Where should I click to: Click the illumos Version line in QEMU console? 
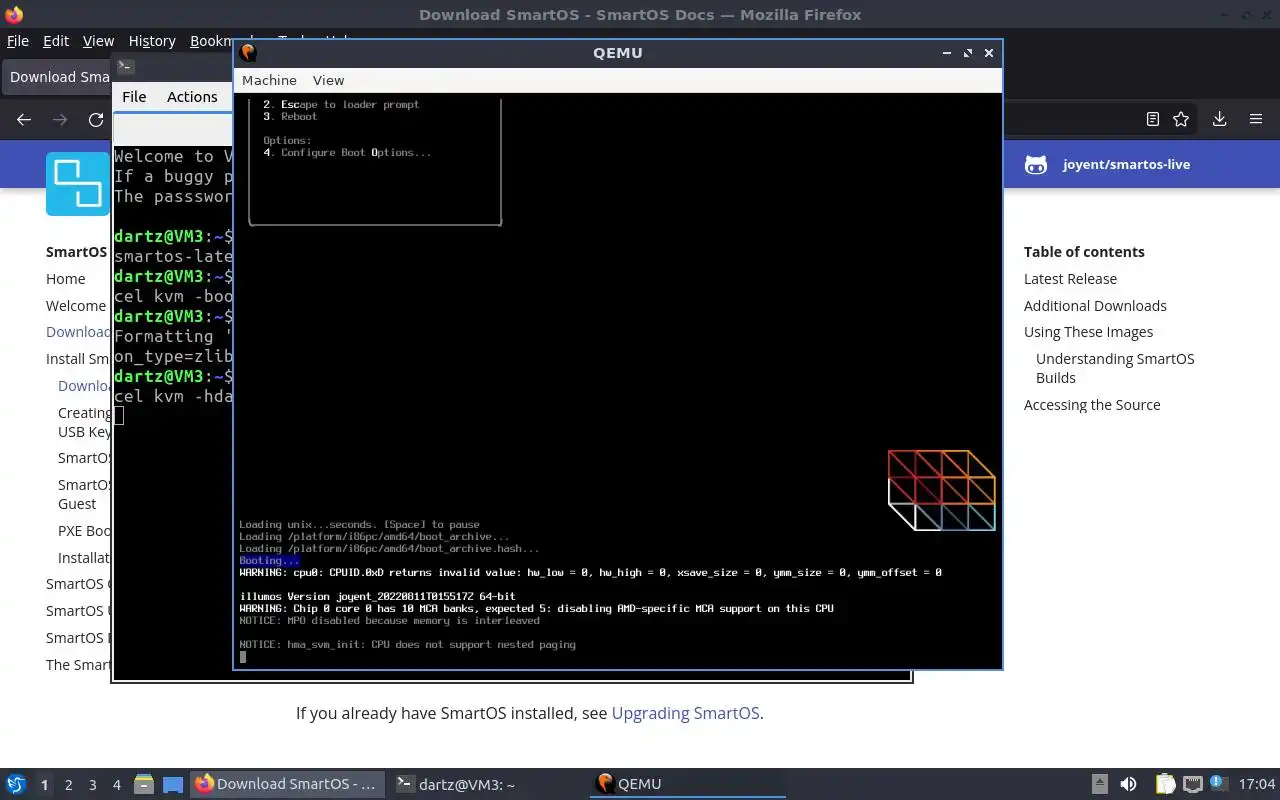pos(378,597)
